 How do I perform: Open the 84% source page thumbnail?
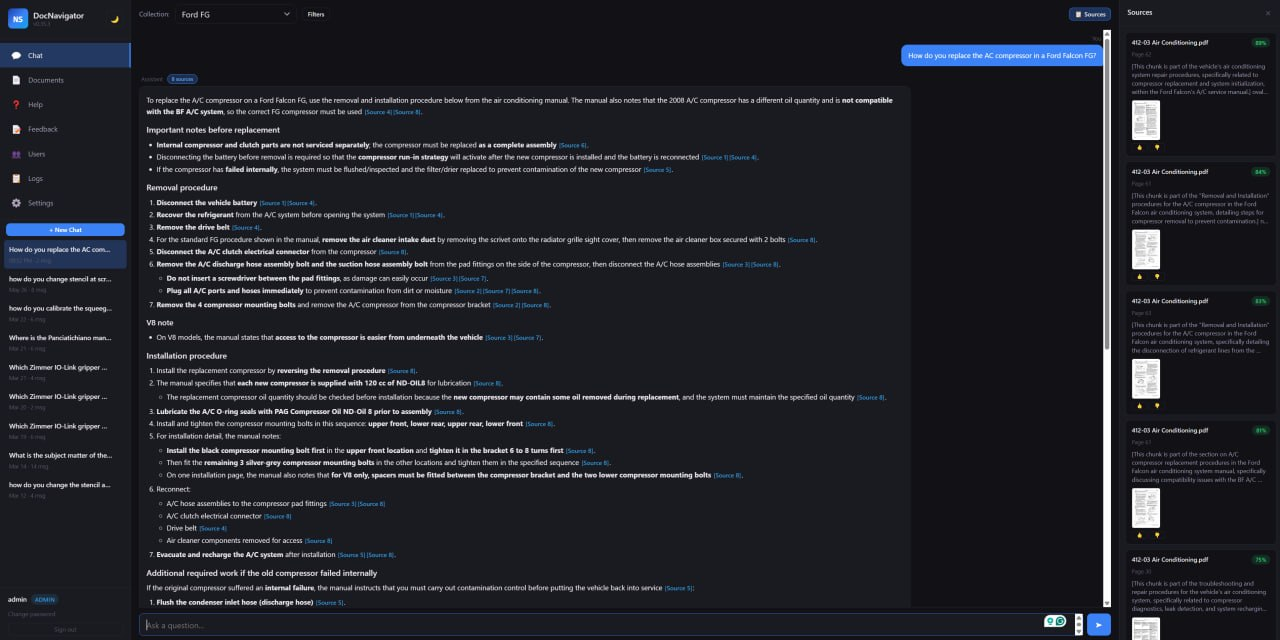1146,249
